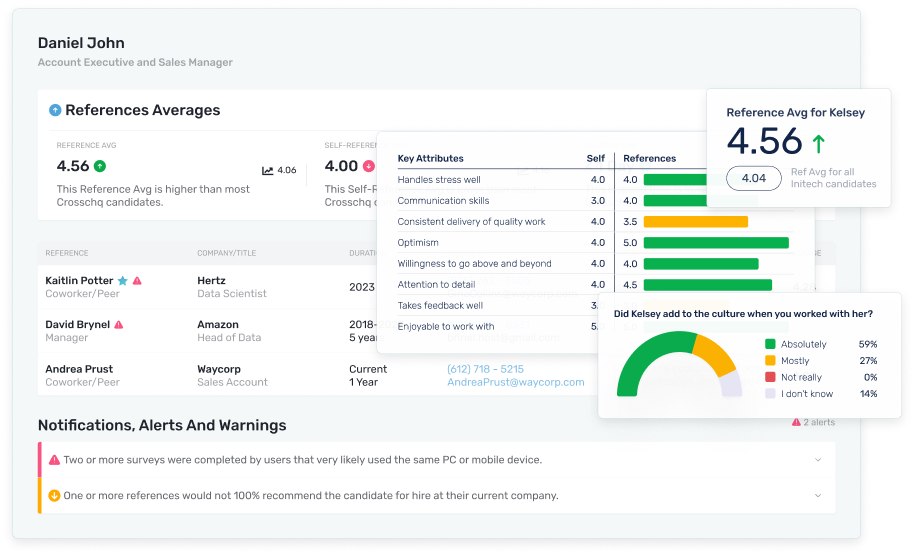
Task: Open the AndreaPrust@waycorp.com email link
Action: tap(515, 382)
